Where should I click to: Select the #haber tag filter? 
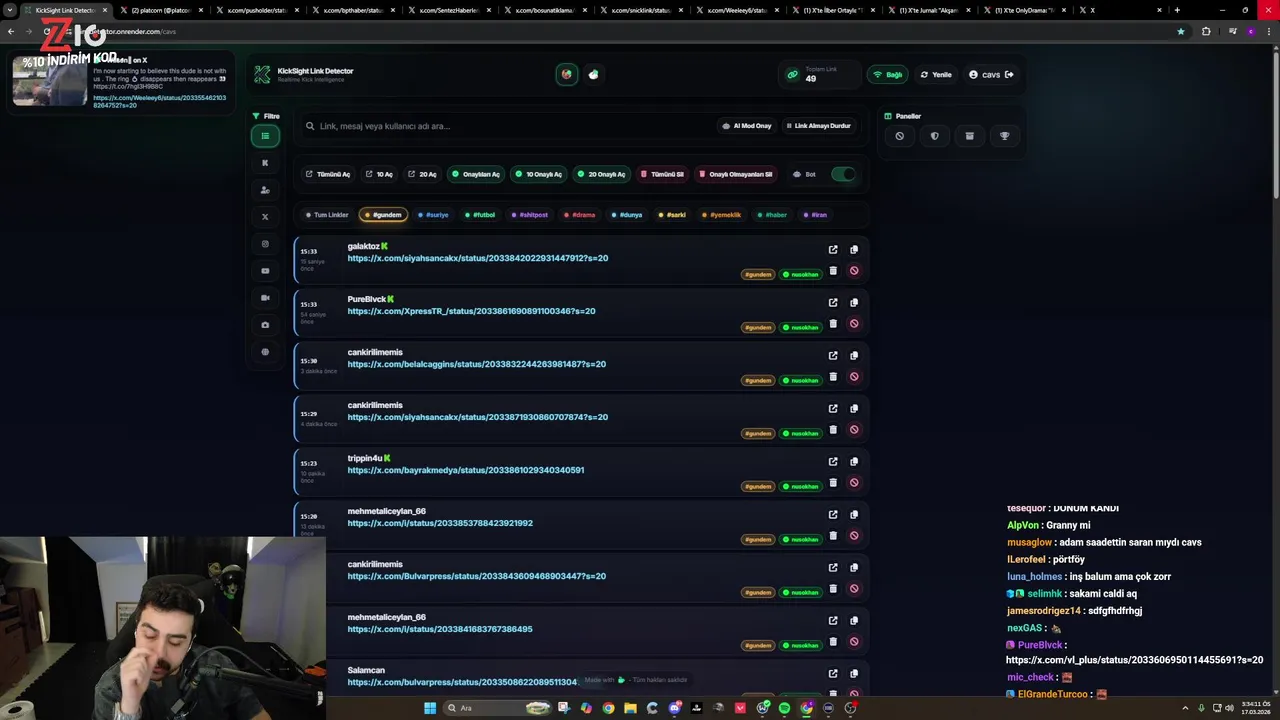click(x=772, y=215)
